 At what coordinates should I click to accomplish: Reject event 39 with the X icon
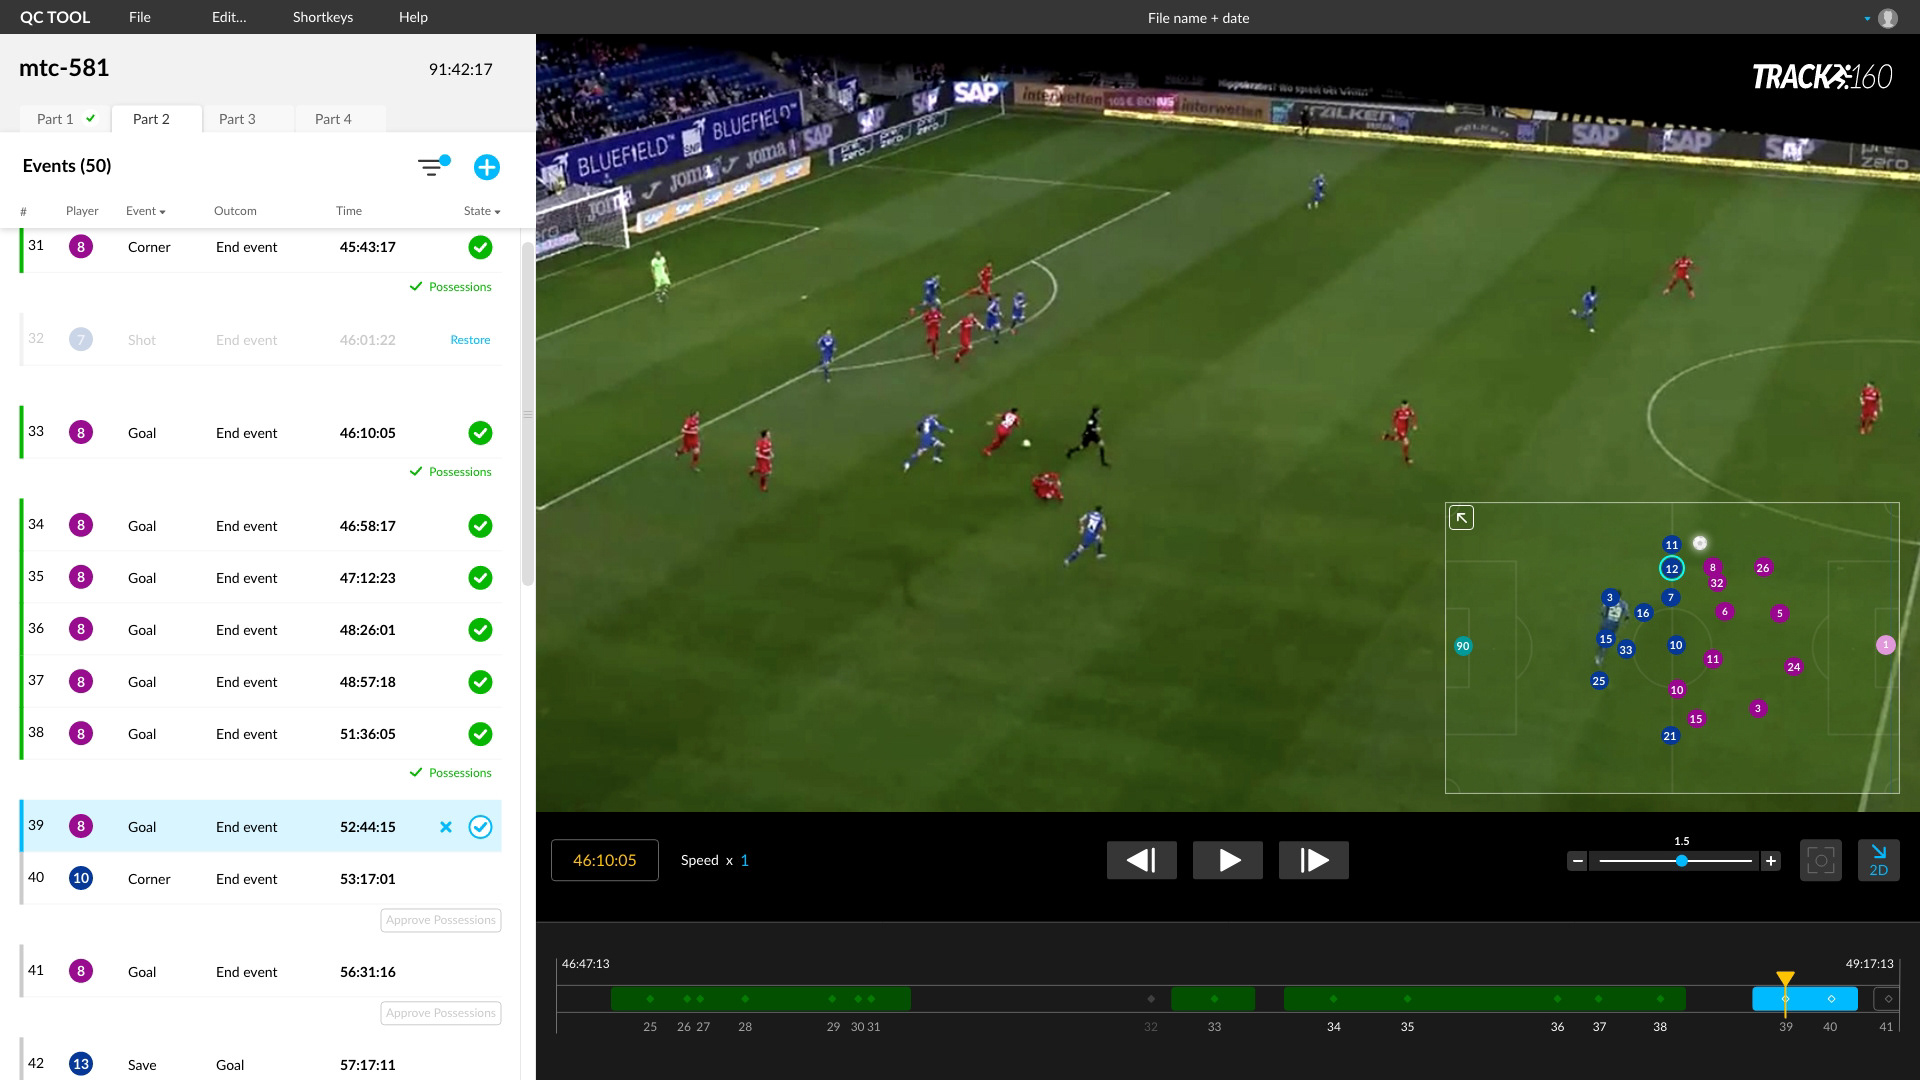446,827
